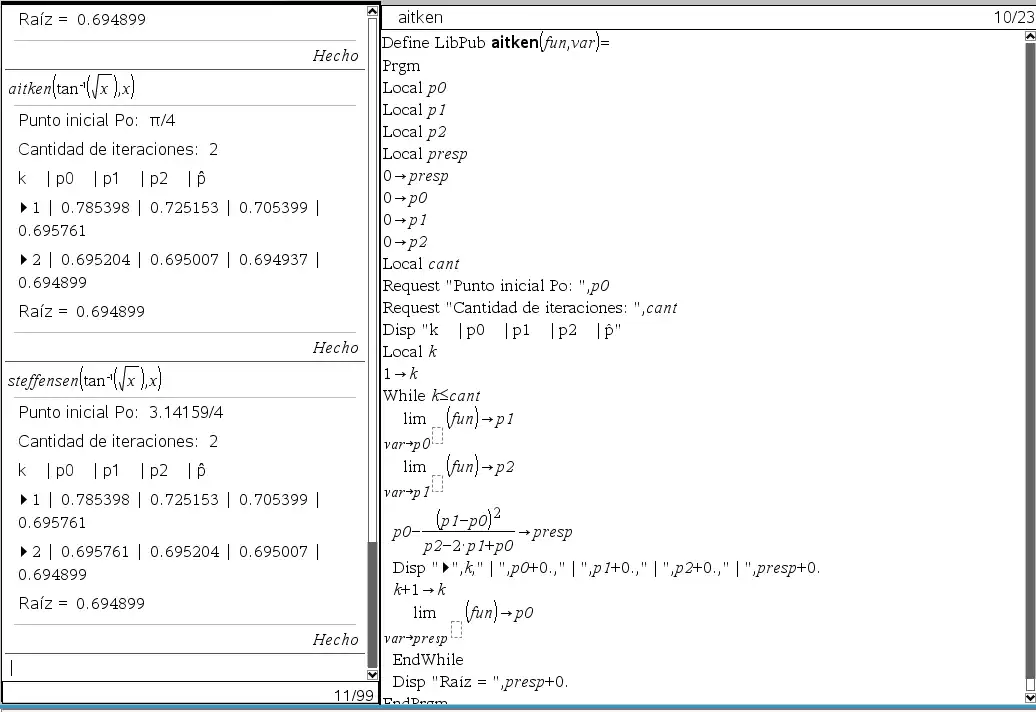
Task: Click the 'EndWhile' line
Action: click(427, 660)
